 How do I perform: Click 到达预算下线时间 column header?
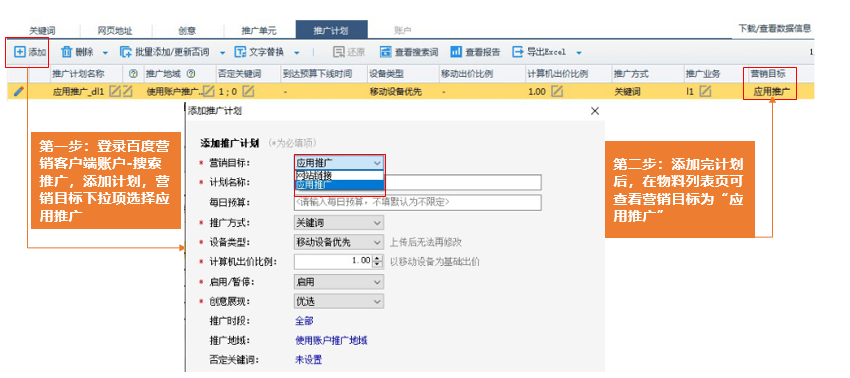tap(317, 73)
